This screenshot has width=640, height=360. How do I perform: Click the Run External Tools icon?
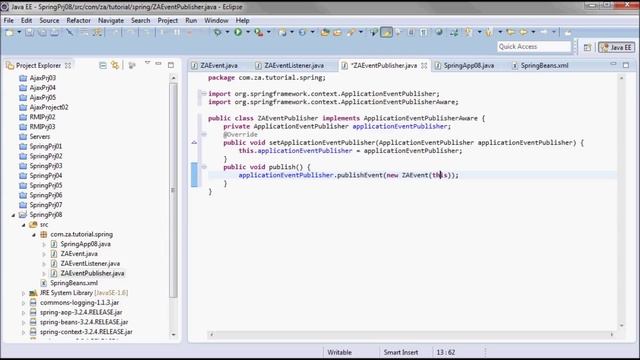tap(259, 32)
